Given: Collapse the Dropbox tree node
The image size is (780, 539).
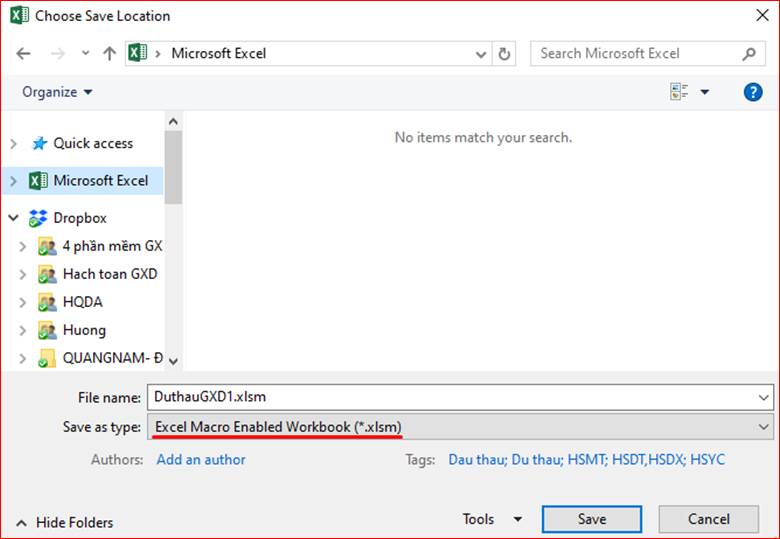Looking at the screenshot, I should [13, 218].
